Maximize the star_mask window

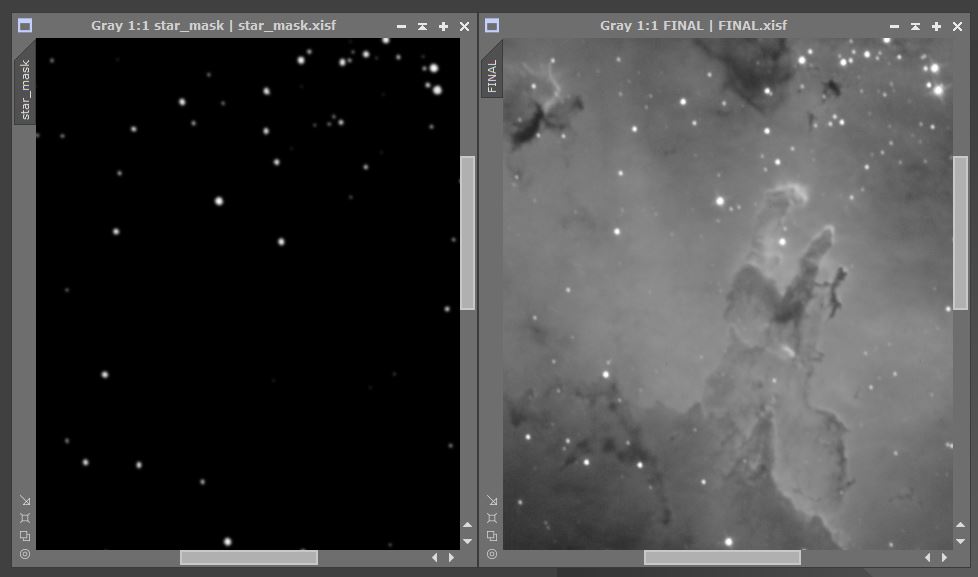point(443,26)
